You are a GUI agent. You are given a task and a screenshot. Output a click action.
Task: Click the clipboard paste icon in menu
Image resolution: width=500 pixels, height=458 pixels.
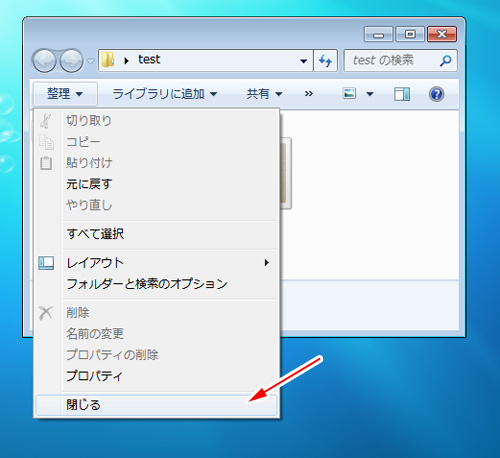(x=46, y=163)
